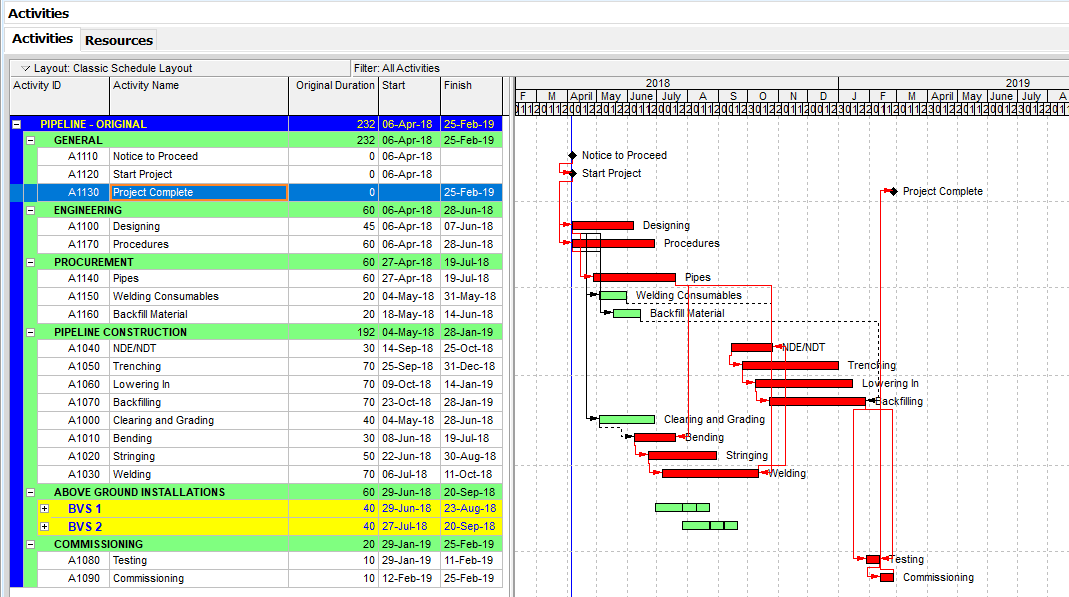This screenshot has height=597, width=1069.
Task: Select activity A1110 Notice to Proceed row
Action: point(269,156)
